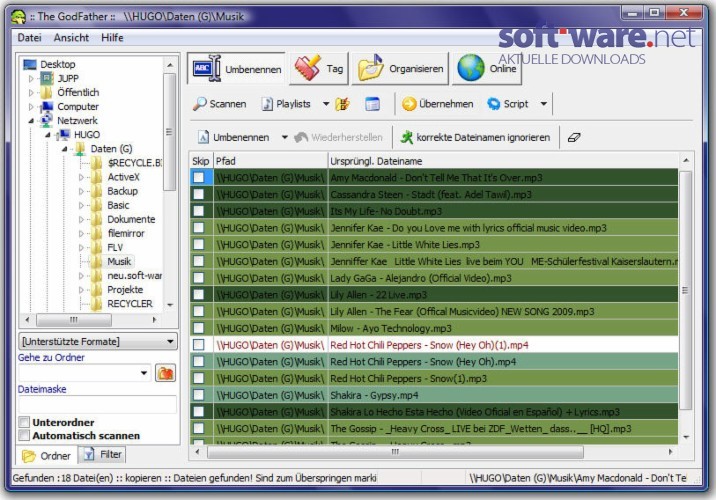Select the Musik folder in tree

[x=119, y=261]
